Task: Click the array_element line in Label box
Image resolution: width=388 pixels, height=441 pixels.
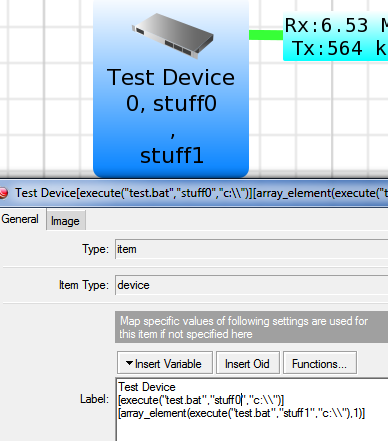Action: coord(242,413)
